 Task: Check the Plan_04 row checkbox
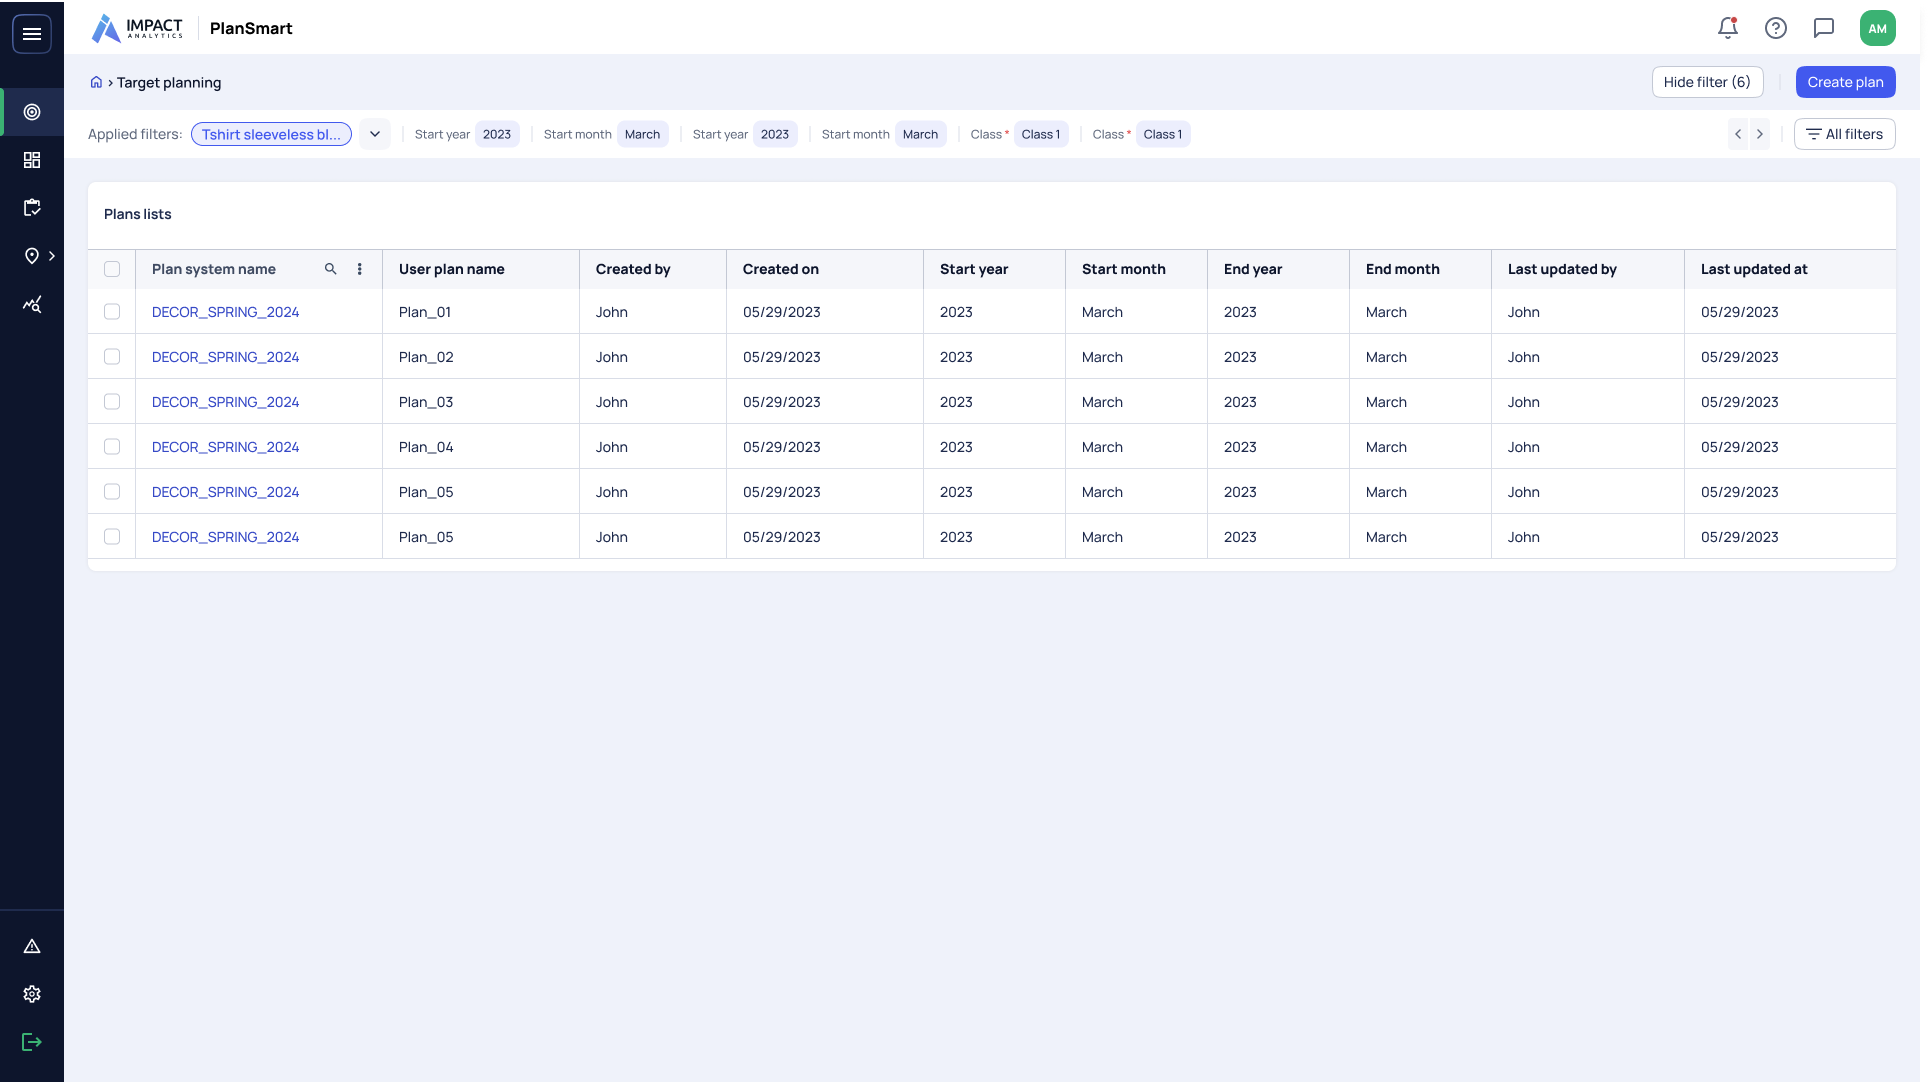pyautogui.click(x=112, y=447)
